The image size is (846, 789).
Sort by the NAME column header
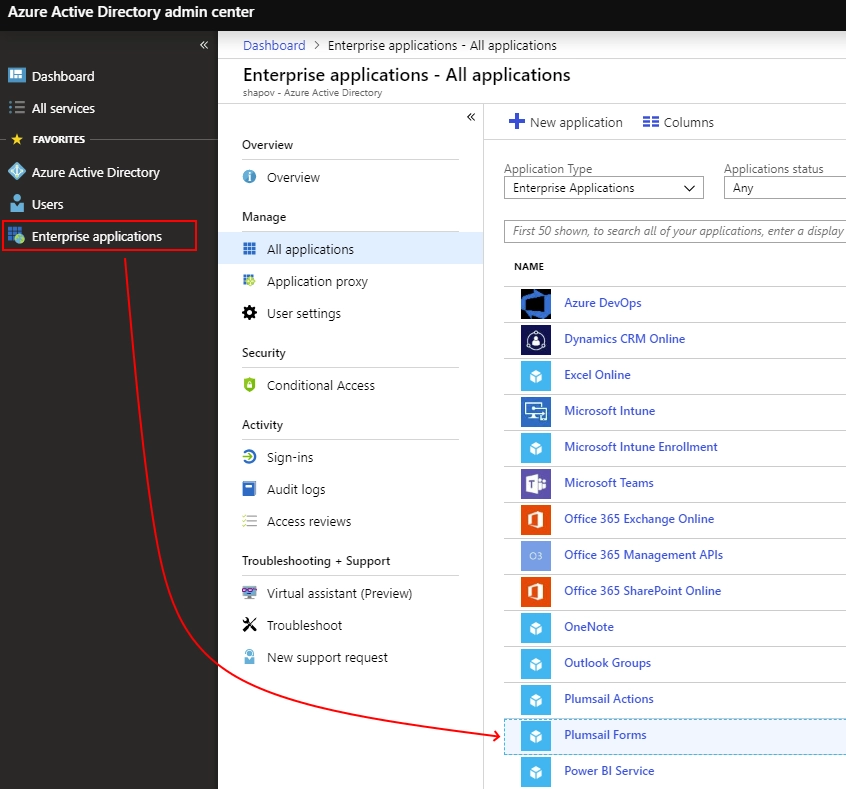[529, 267]
